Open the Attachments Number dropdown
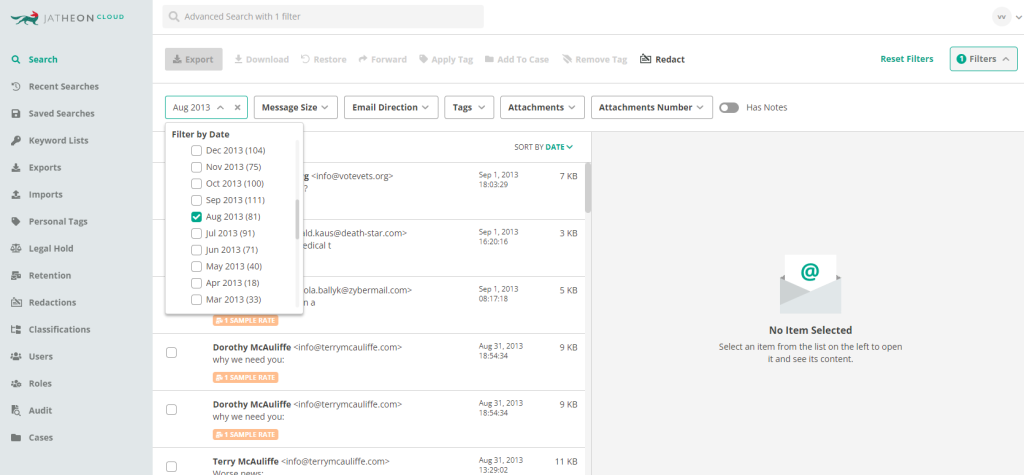1024x475 pixels. click(x=652, y=107)
